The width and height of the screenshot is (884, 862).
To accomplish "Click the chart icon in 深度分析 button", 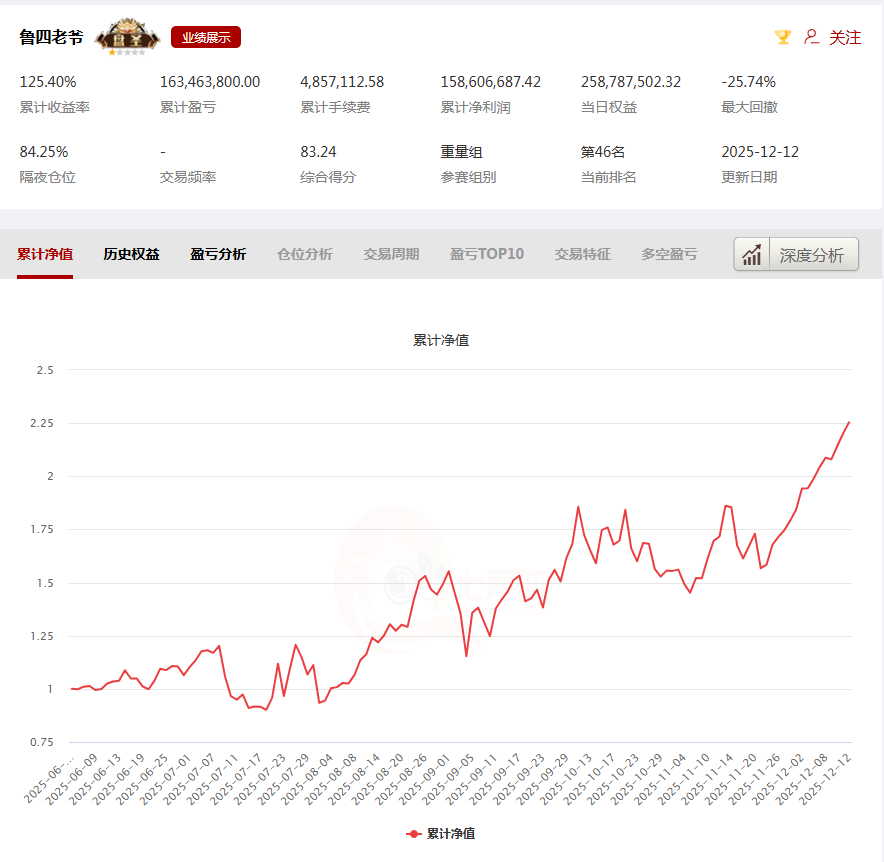I will point(751,255).
